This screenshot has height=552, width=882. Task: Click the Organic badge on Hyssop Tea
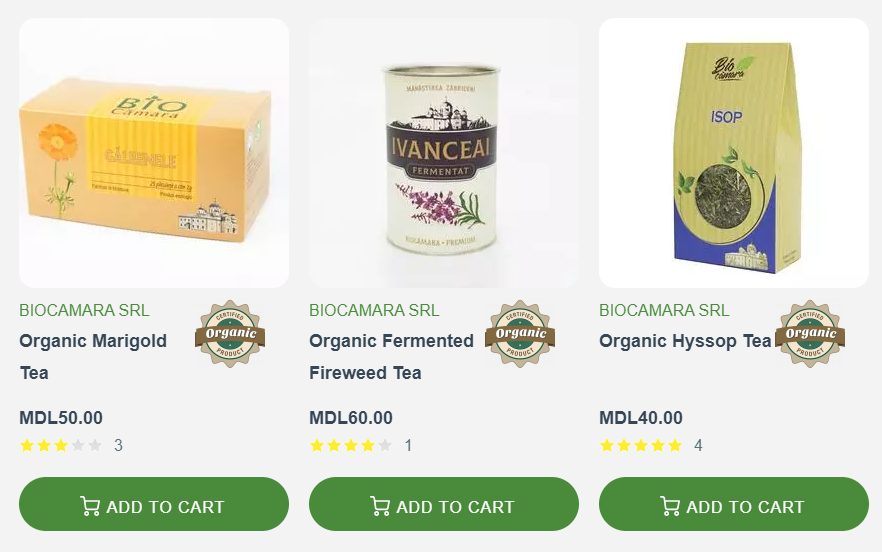[x=810, y=334]
